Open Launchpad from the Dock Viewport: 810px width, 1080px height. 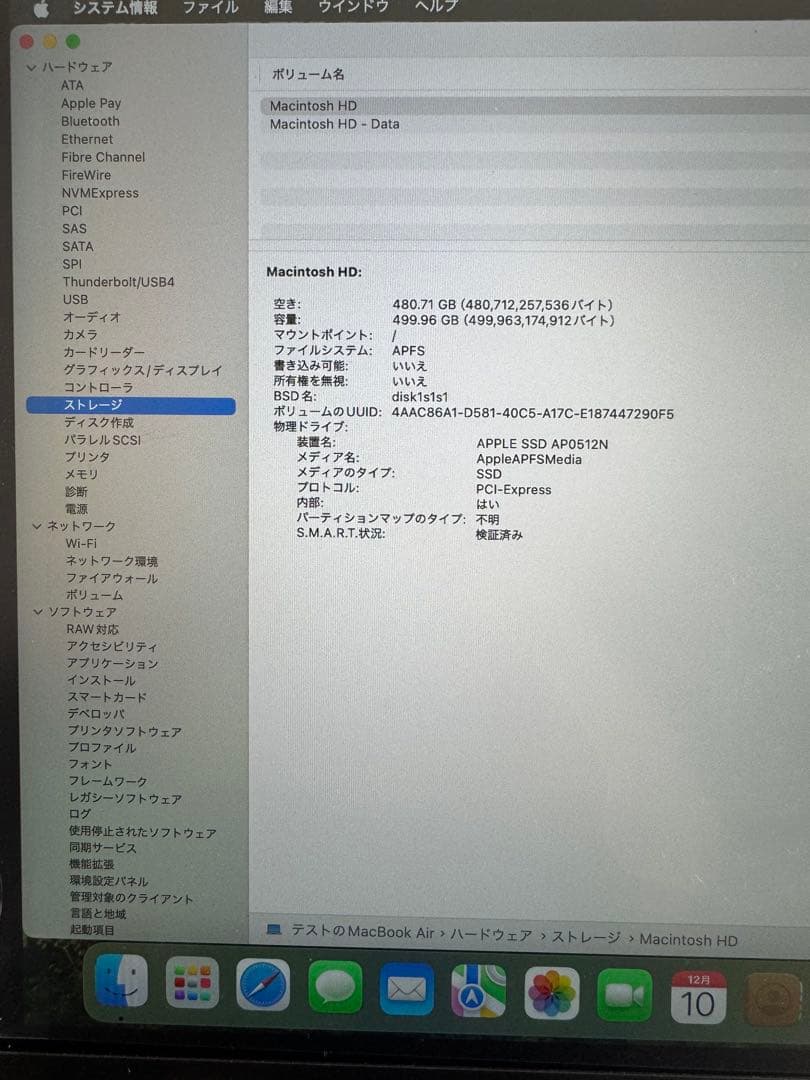click(192, 986)
